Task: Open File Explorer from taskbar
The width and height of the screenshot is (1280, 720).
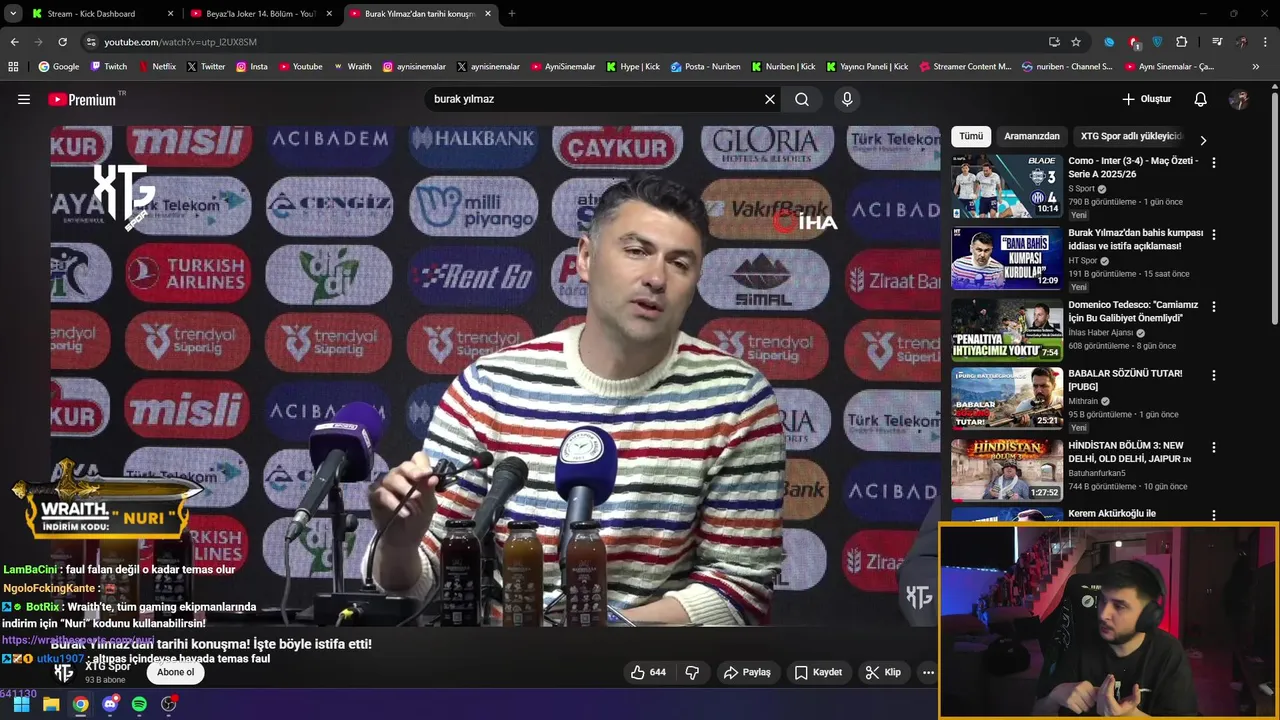Action: pos(51,704)
